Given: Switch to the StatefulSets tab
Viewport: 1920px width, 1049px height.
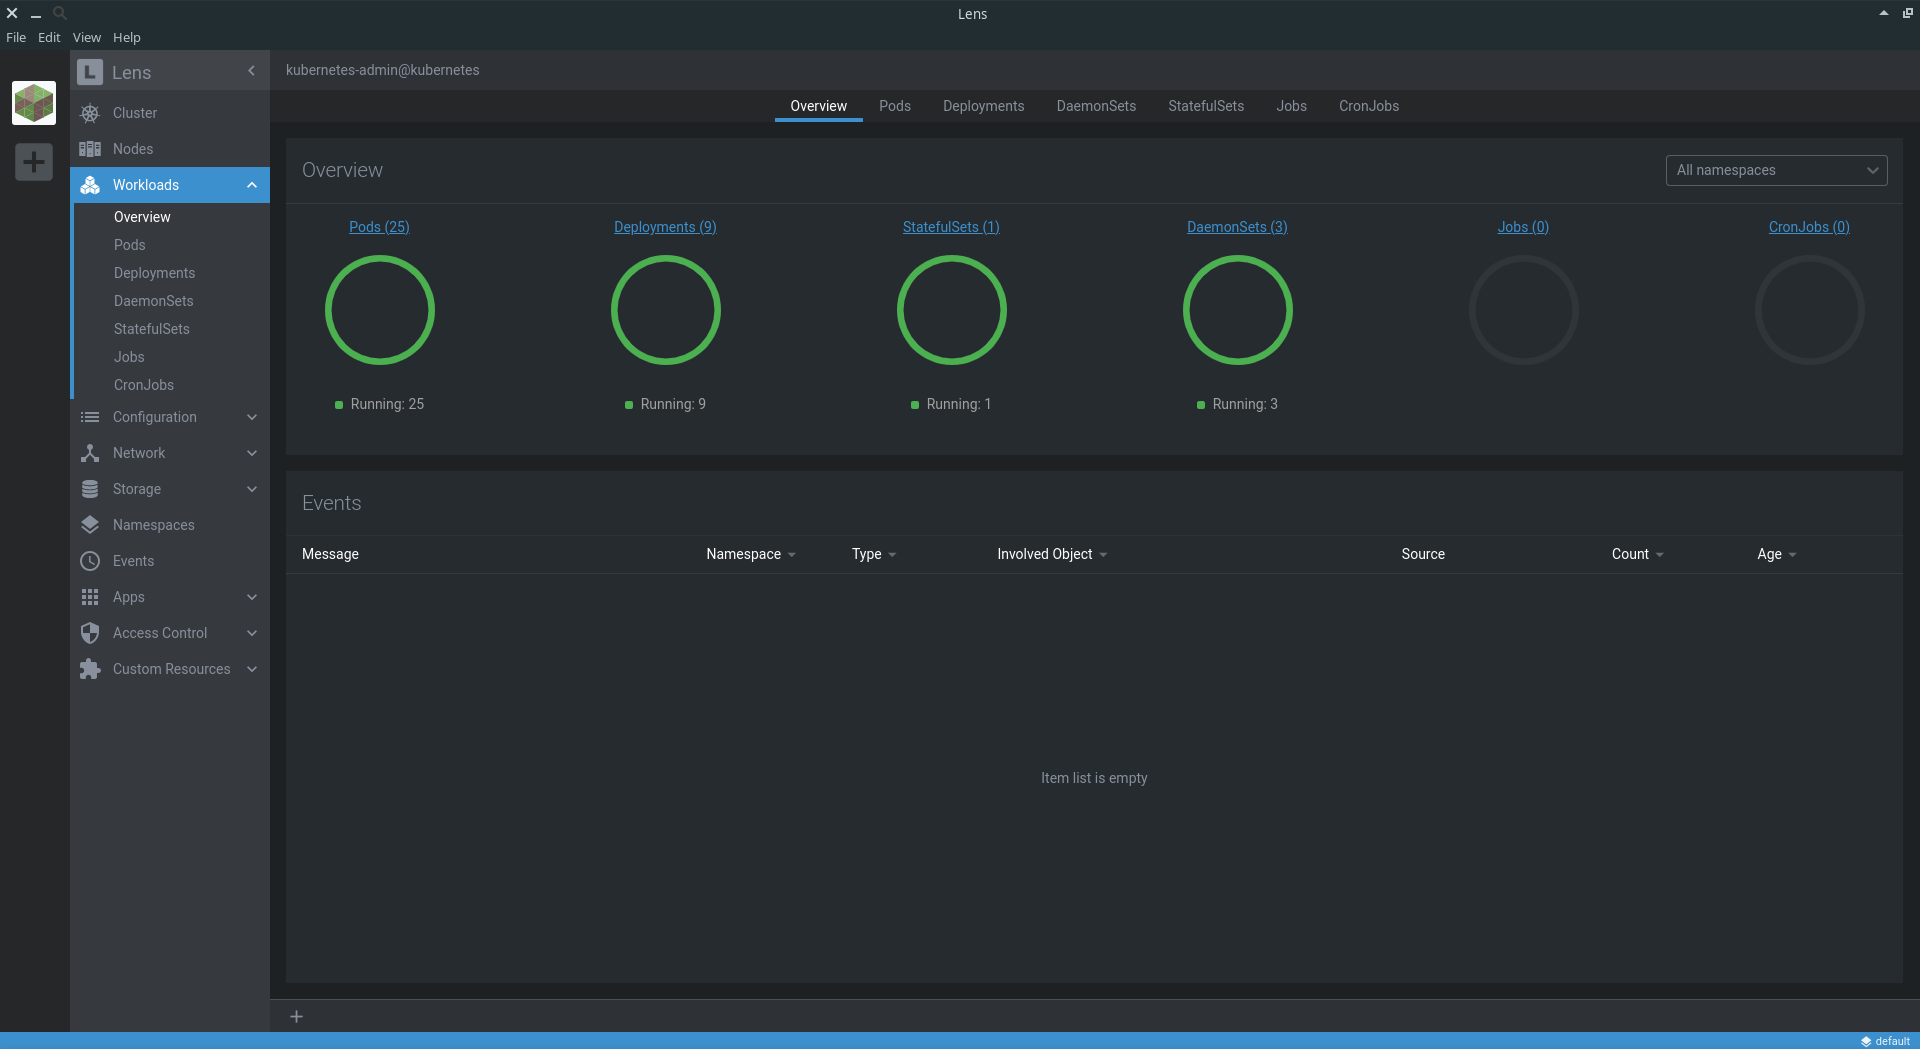Looking at the screenshot, I should pos(1206,106).
